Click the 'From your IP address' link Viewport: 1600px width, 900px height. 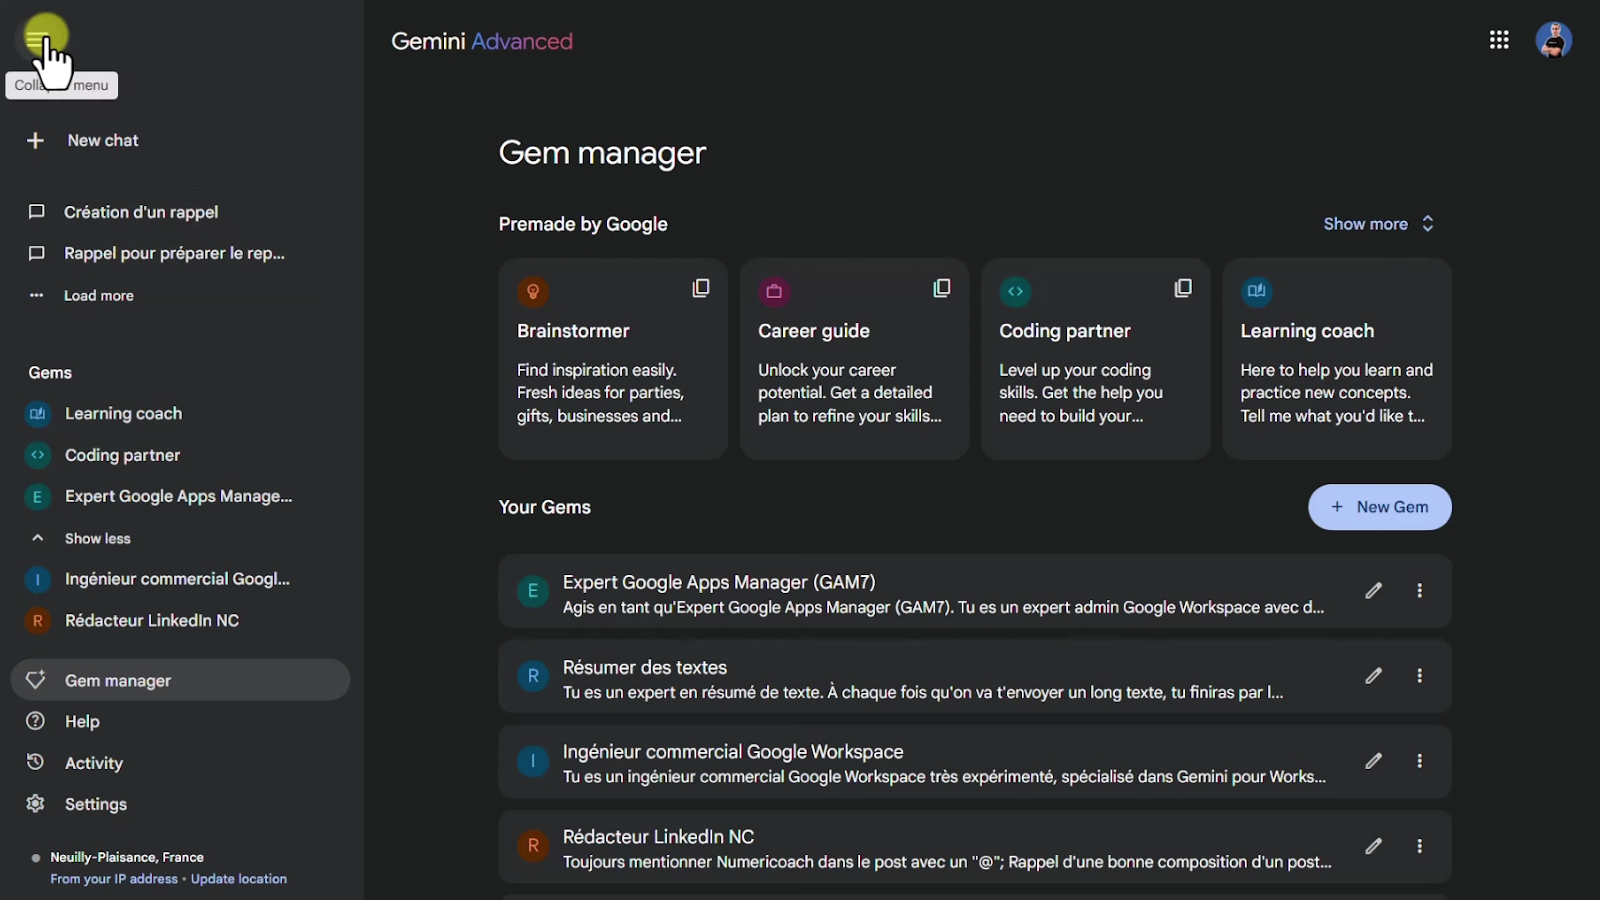tap(114, 879)
